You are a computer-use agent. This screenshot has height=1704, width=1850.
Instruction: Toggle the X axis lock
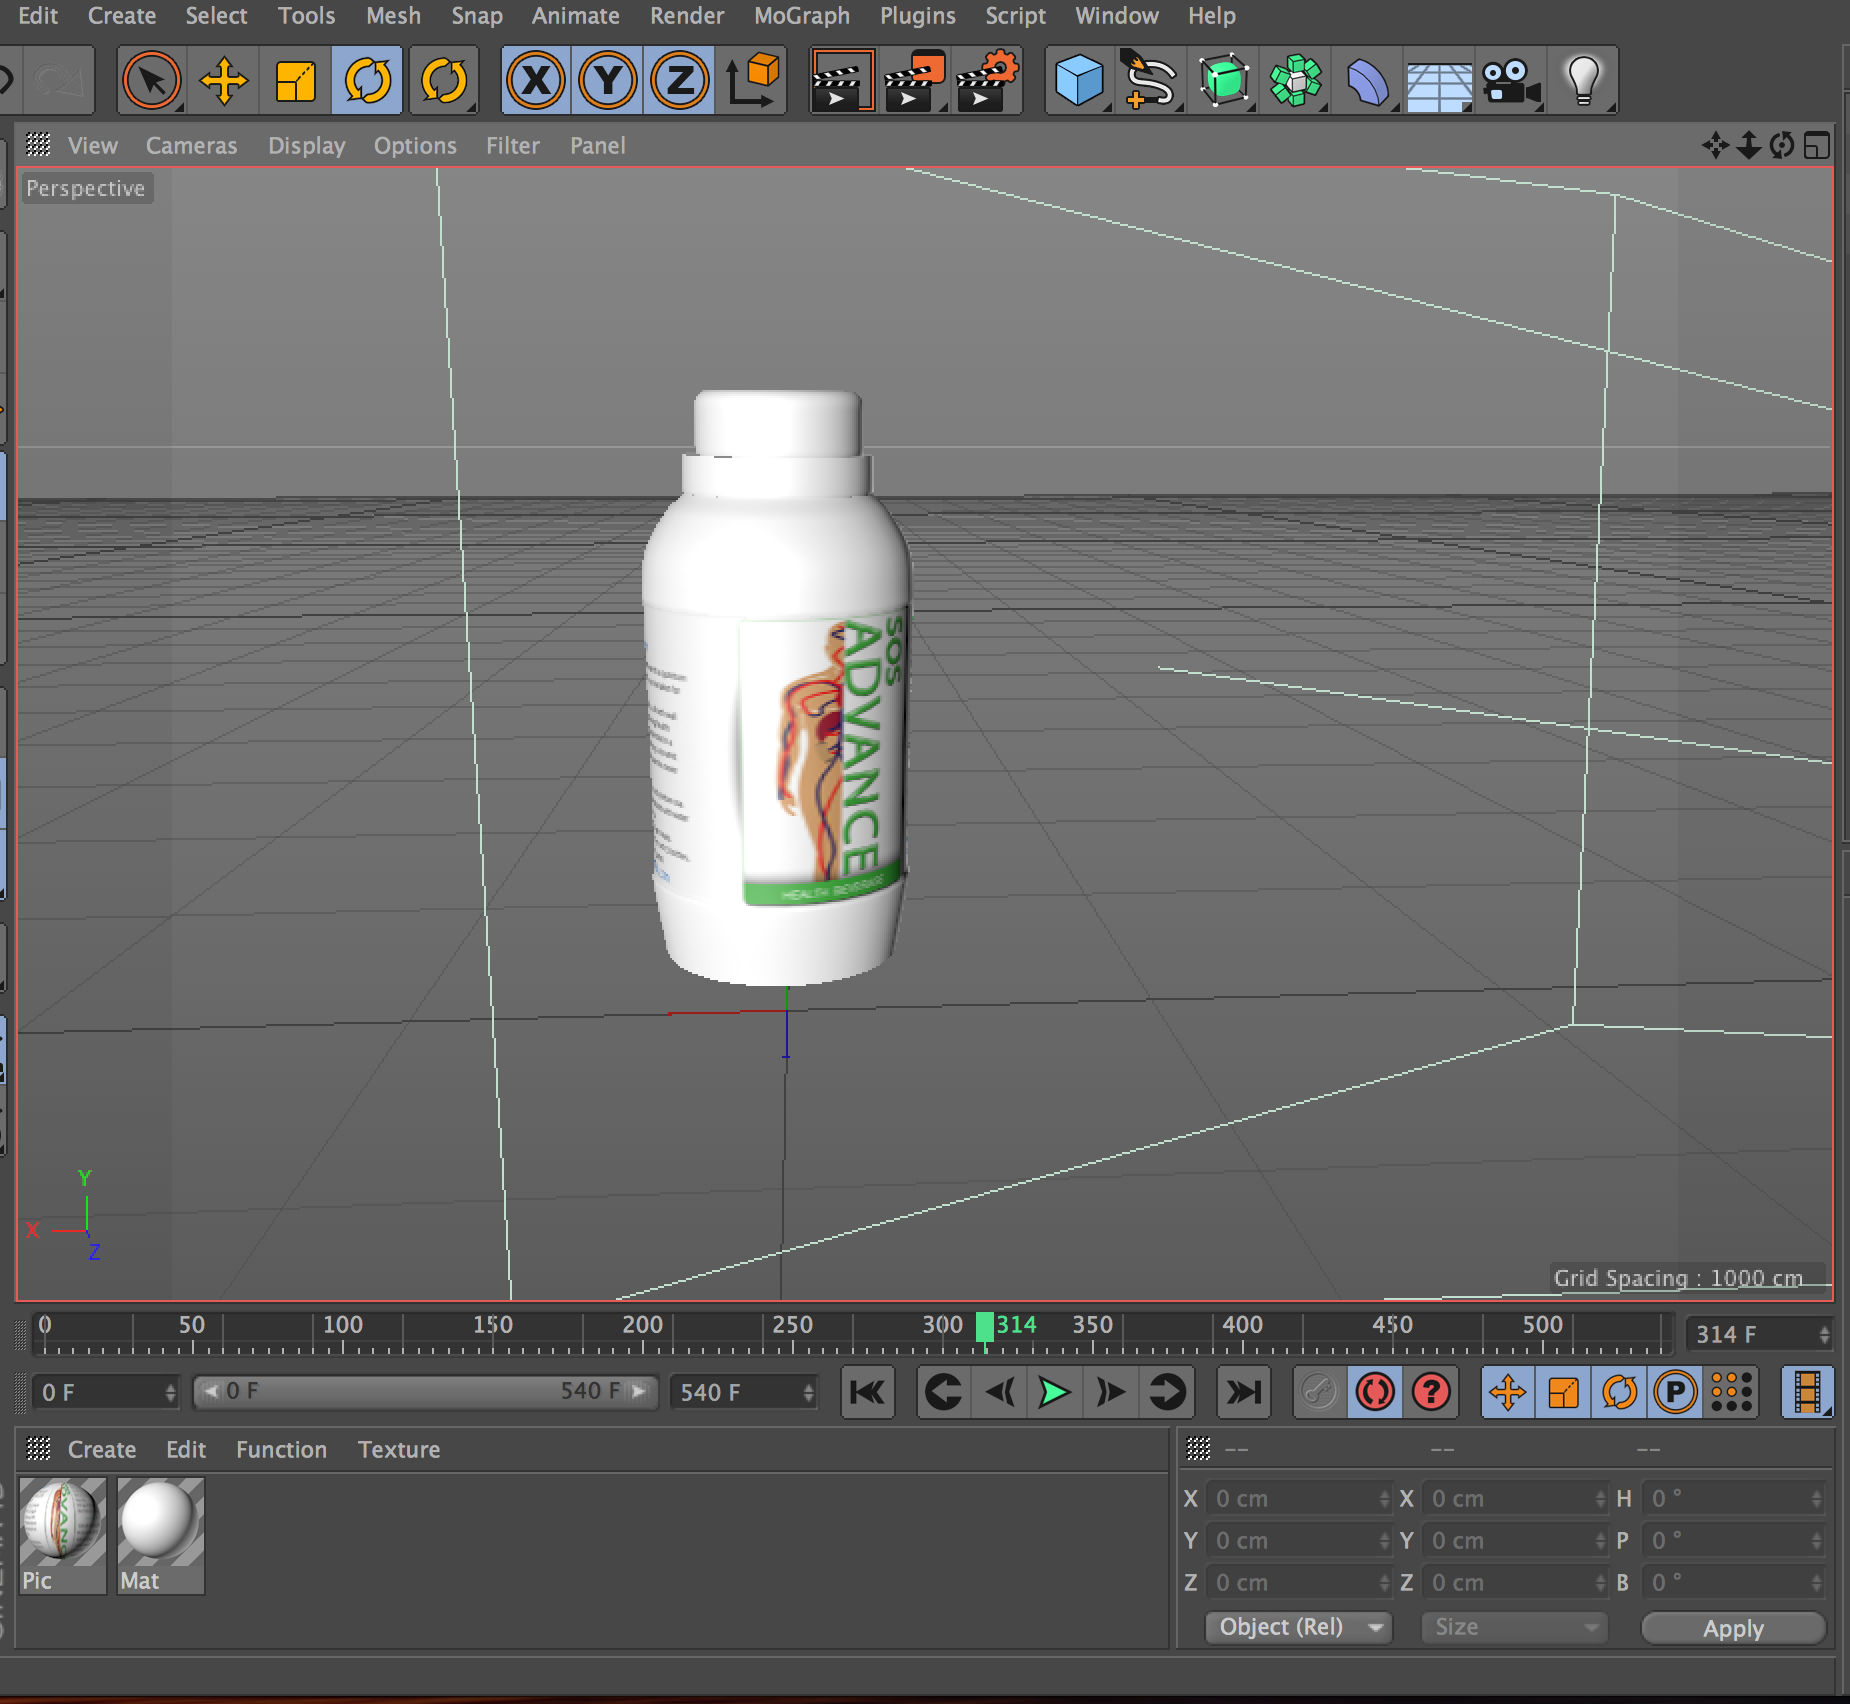coord(536,80)
